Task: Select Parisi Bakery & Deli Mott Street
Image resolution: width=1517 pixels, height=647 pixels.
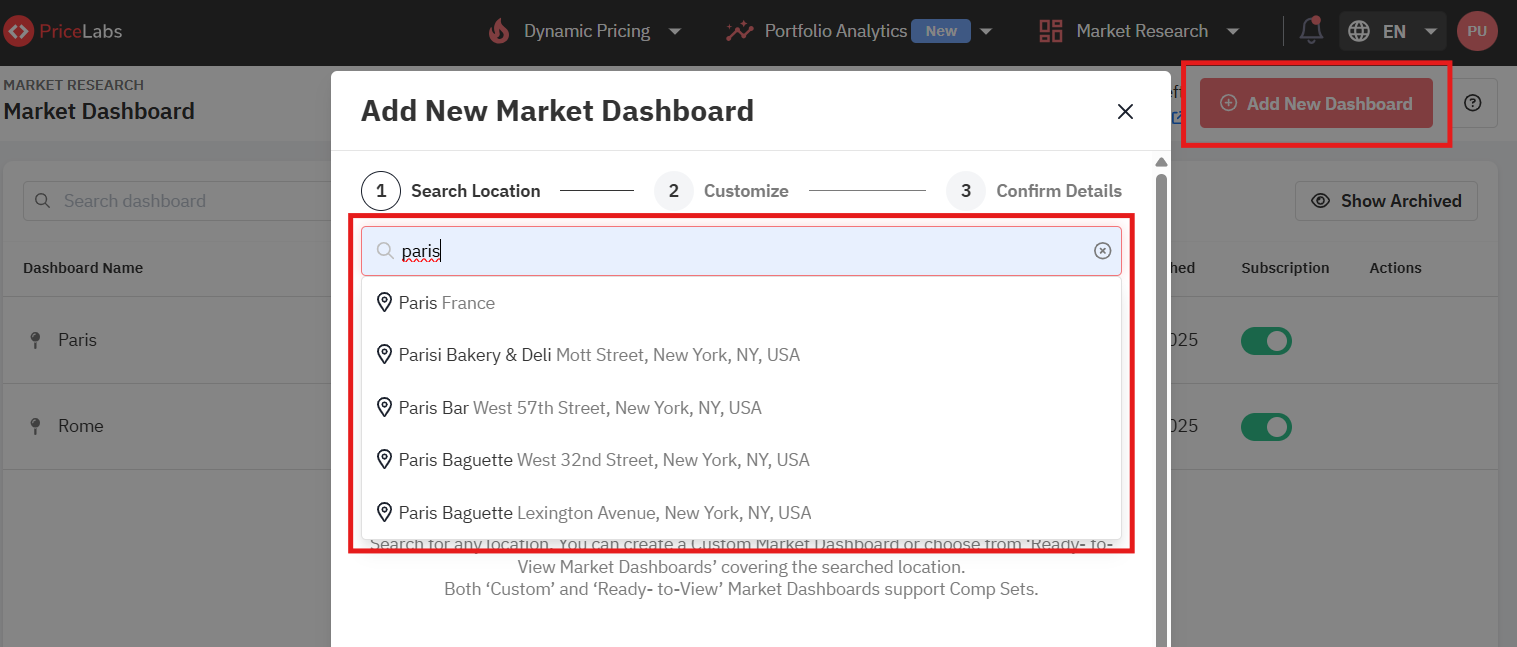Action: point(741,355)
